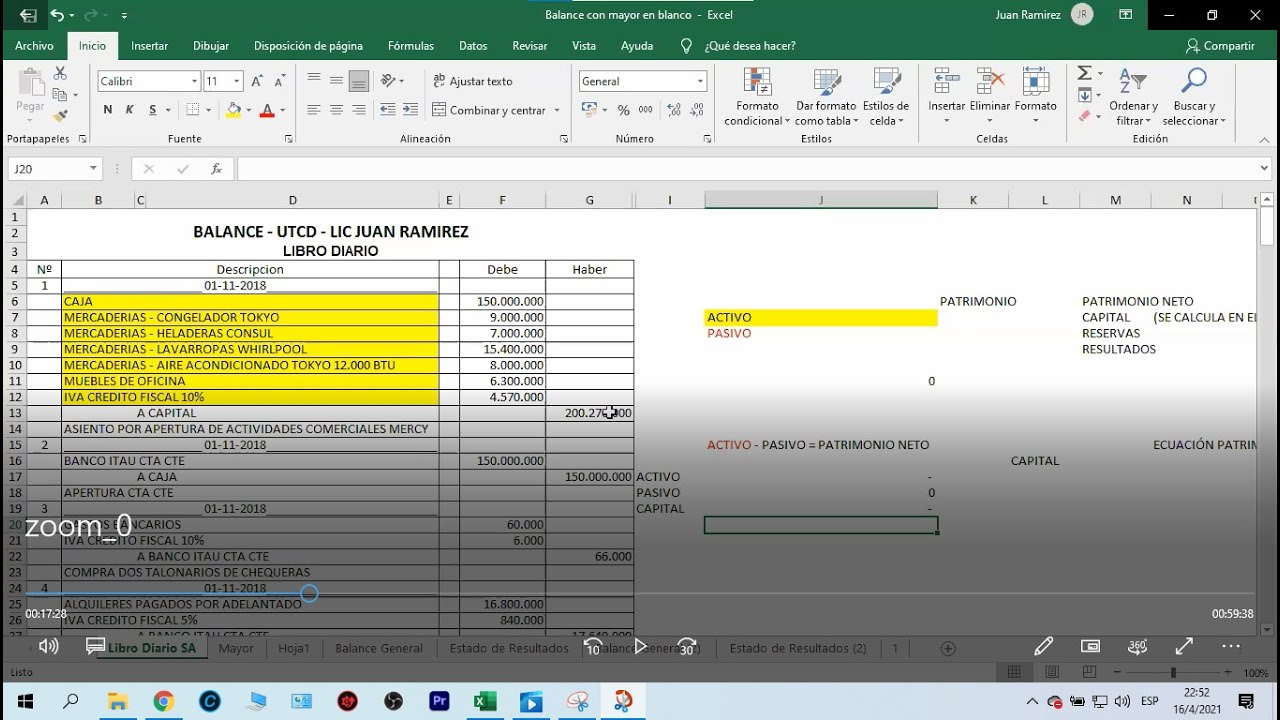Click the text orientation icon
This screenshot has height=720, width=1280.
389,81
